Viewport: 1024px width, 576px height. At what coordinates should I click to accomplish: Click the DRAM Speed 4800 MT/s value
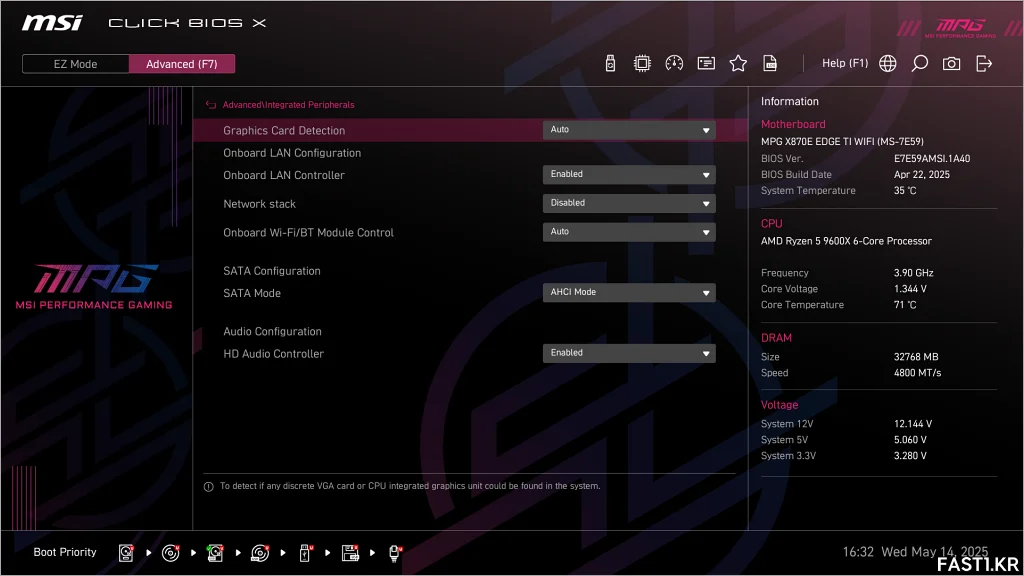point(918,373)
